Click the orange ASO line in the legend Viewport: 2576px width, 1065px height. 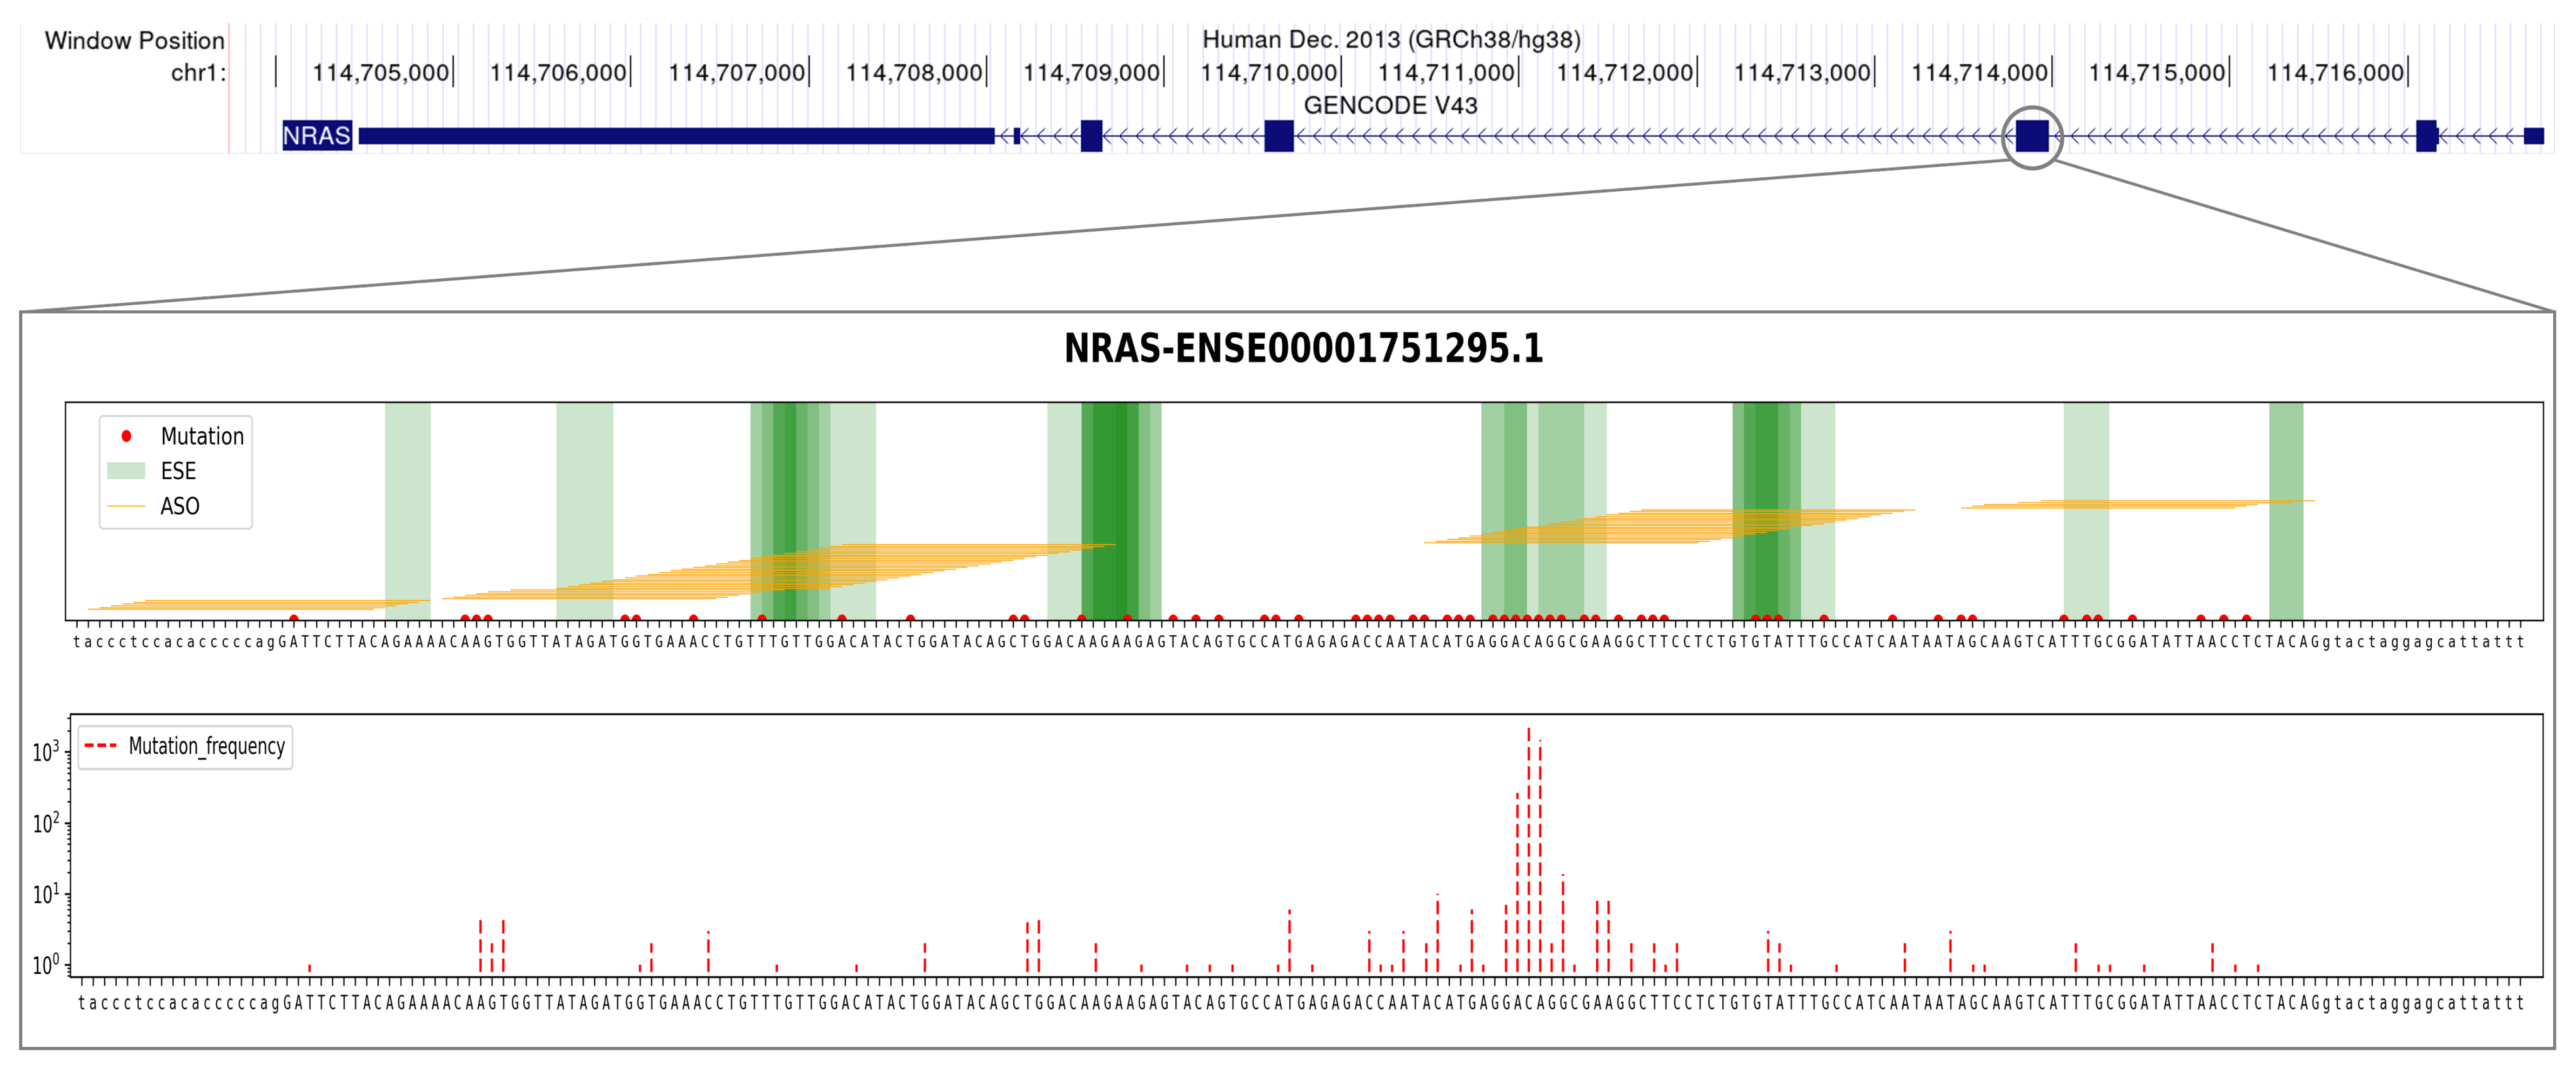[x=127, y=506]
